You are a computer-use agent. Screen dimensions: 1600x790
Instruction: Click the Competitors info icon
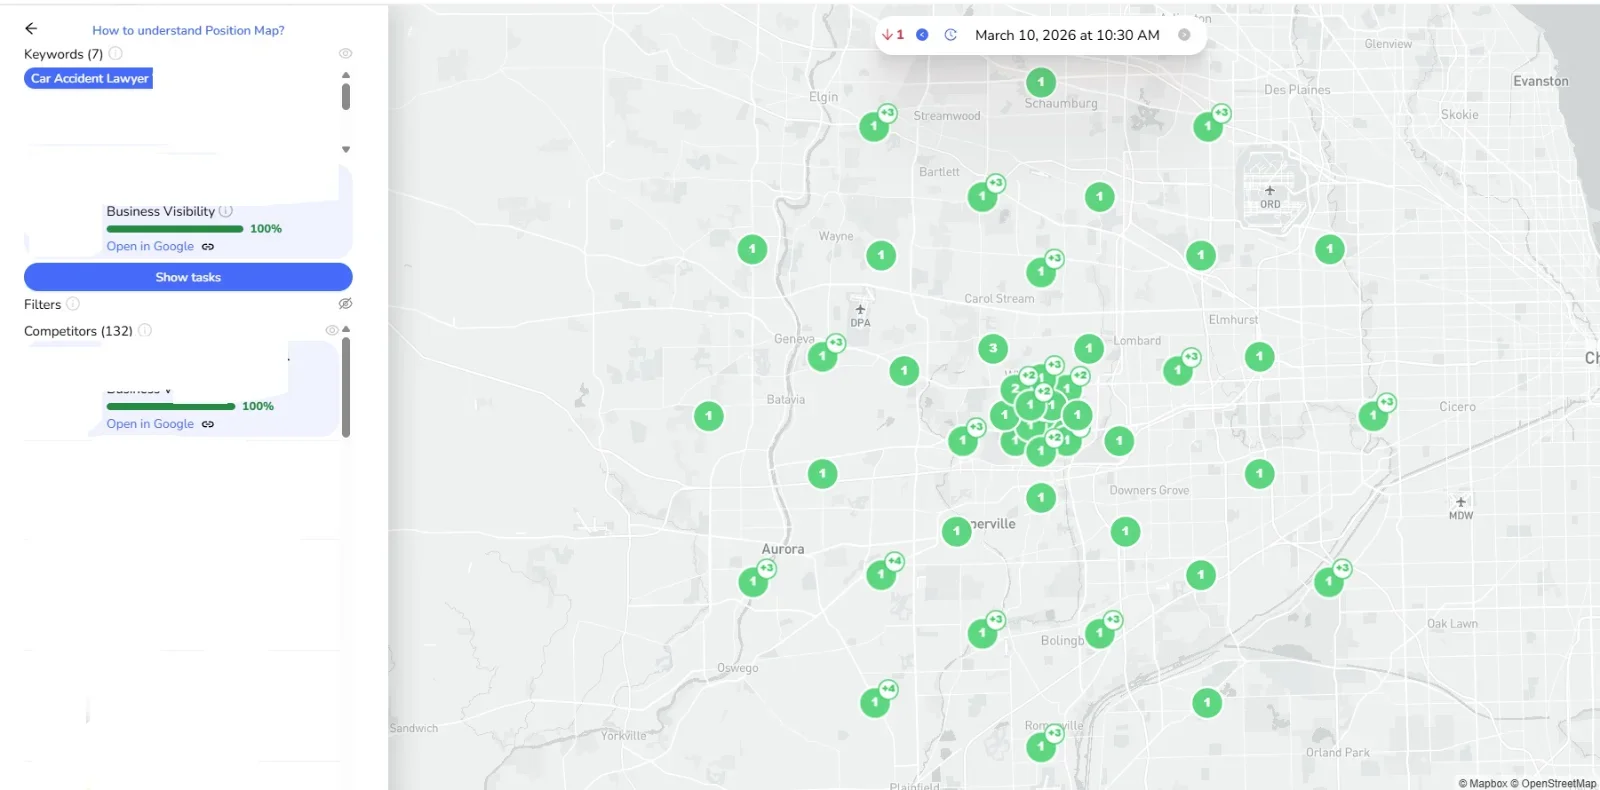145,331
